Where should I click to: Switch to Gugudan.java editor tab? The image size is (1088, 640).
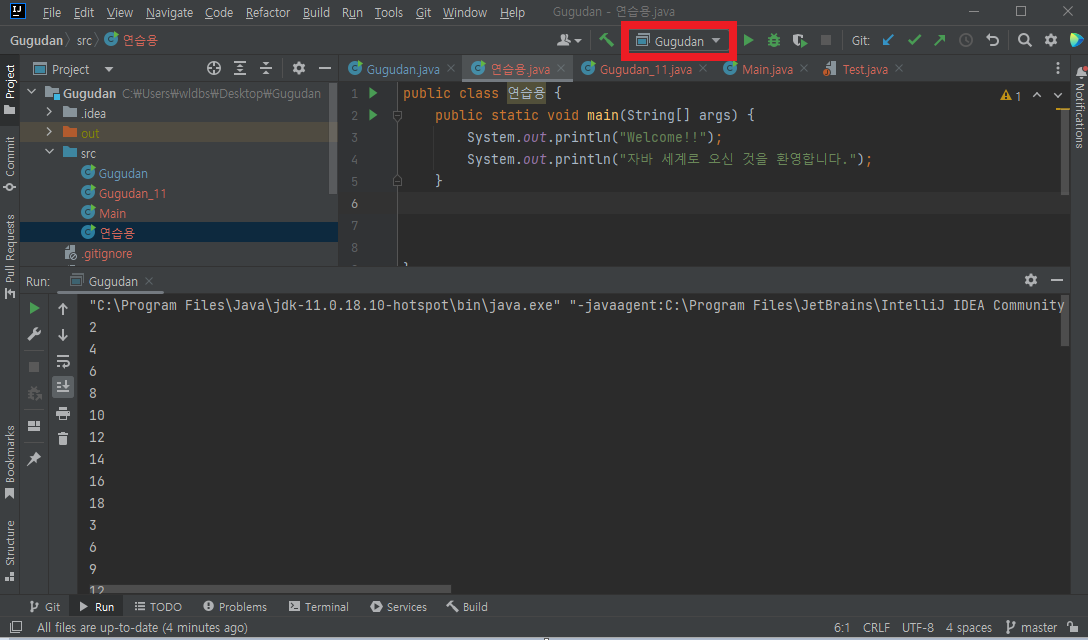pos(402,69)
